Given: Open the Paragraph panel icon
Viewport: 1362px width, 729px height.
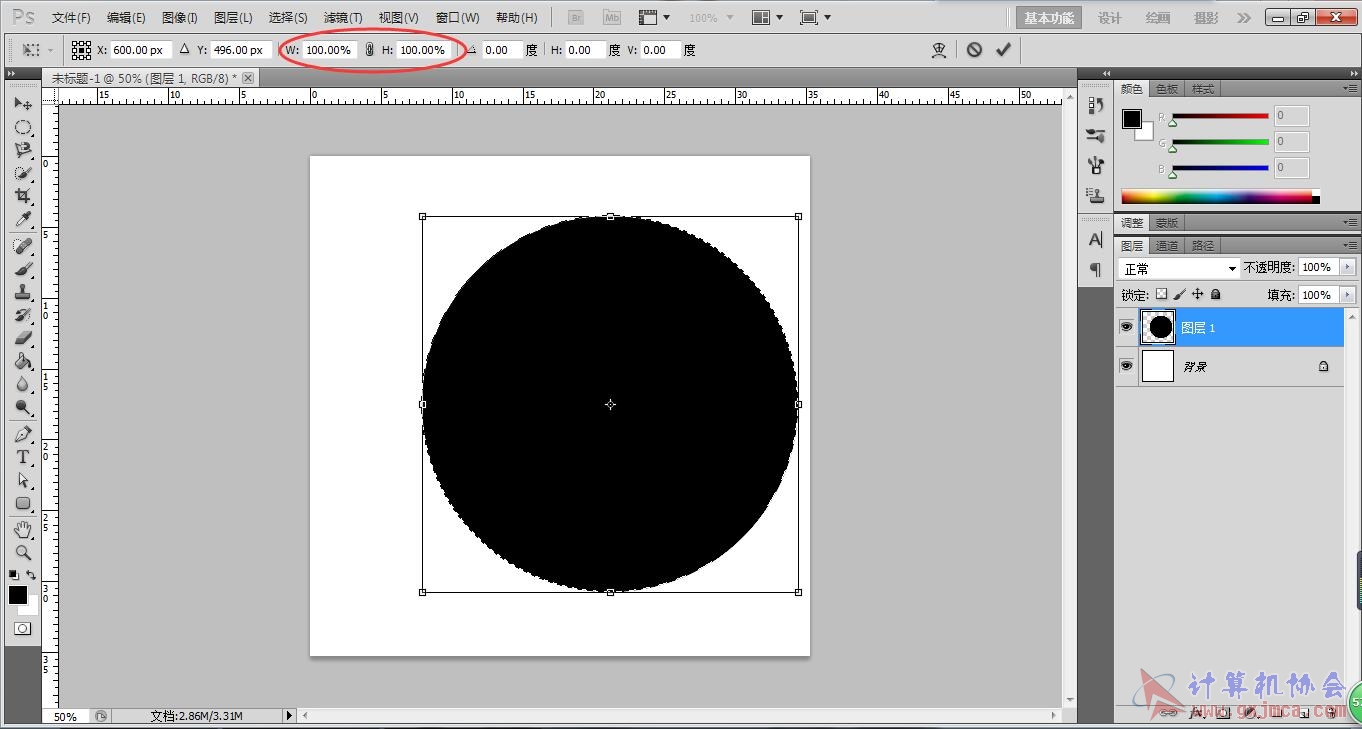Looking at the screenshot, I should [x=1095, y=269].
